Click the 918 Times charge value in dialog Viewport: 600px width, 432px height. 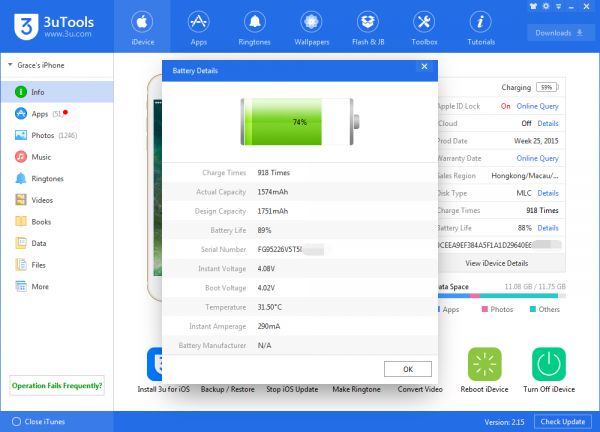(x=274, y=173)
